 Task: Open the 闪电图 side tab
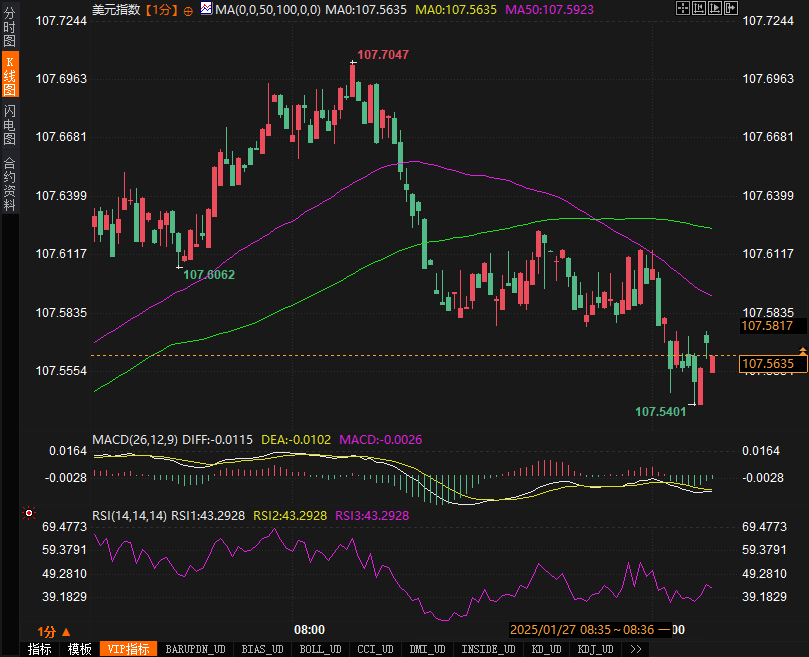(x=9, y=123)
